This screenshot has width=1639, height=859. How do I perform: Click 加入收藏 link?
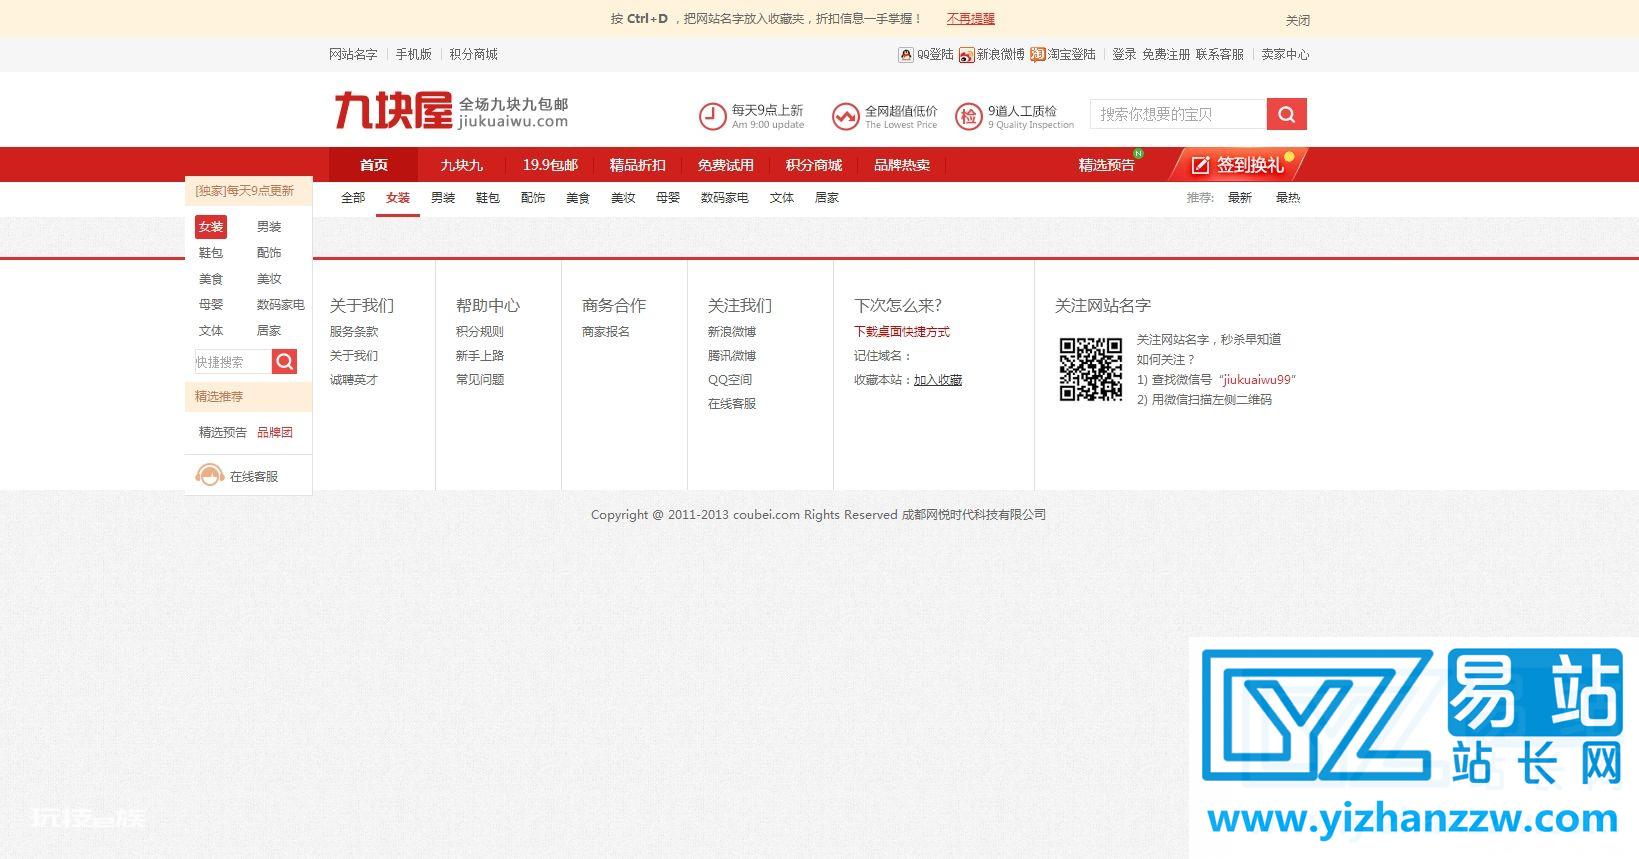[x=938, y=380]
